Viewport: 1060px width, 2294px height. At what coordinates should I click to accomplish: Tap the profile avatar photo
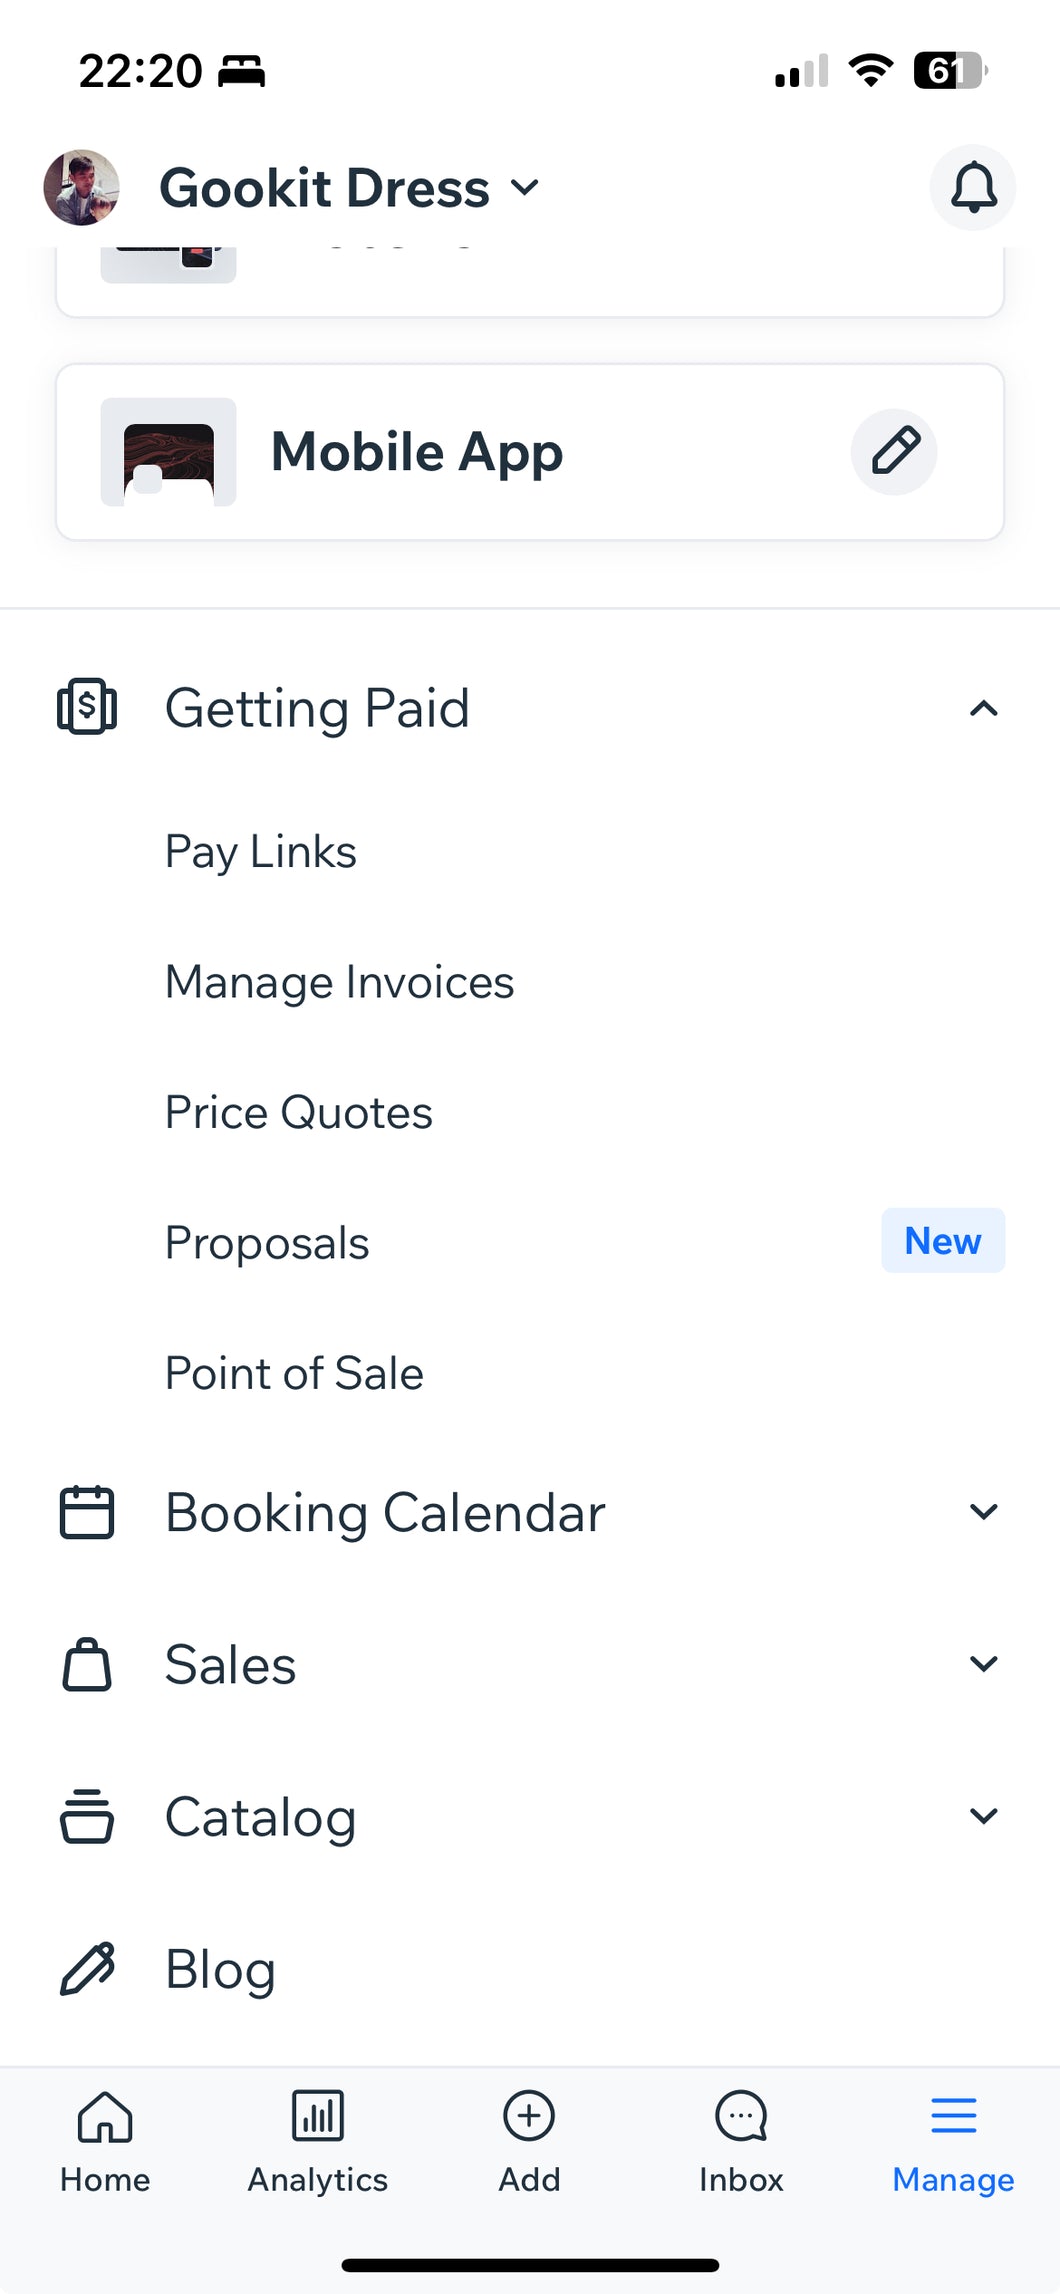pyautogui.click(x=81, y=188)
